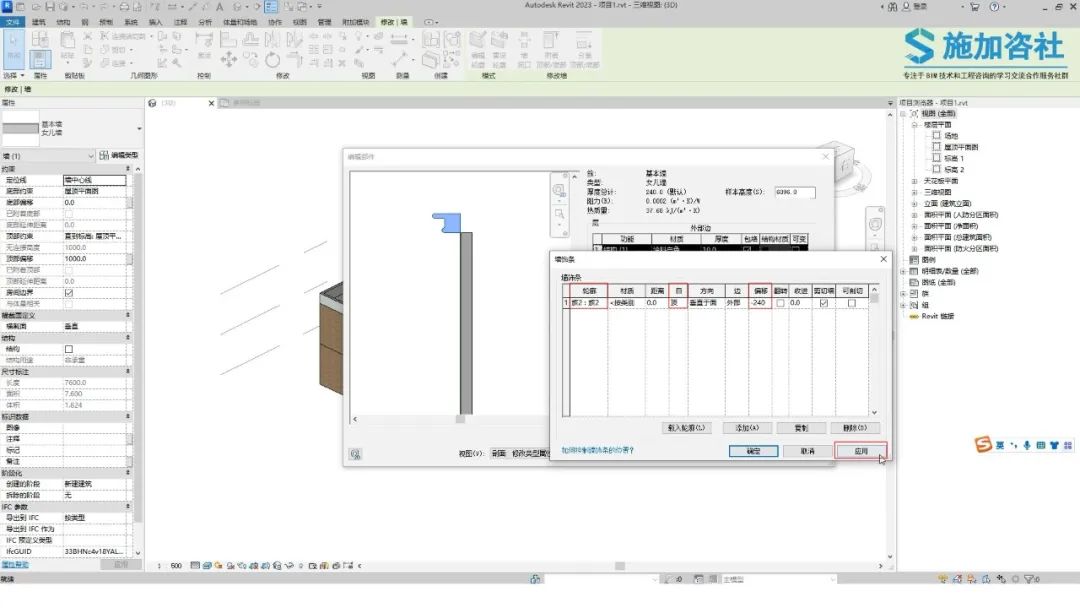Image resolution: width=1080 pixels, height=608 pixels.
Task: Toggle the 可剖切 checkbox in wall sweep row 1
Action: coord(852,303)
